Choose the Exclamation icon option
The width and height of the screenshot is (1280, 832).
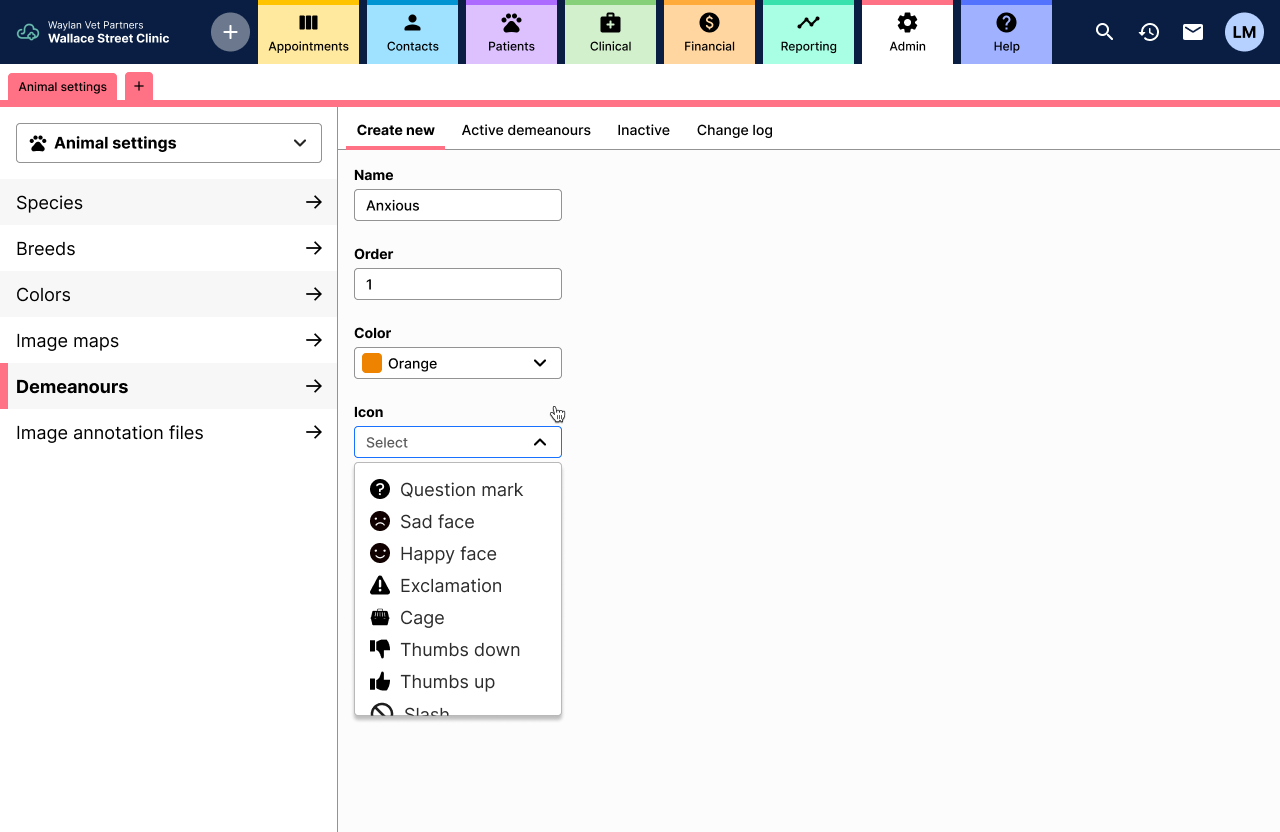(x=458, y=585)
